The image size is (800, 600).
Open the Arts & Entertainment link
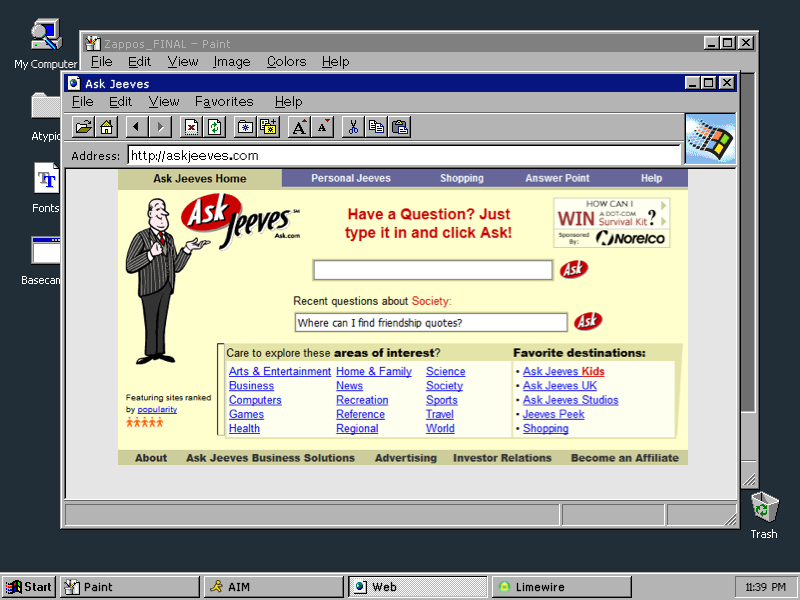(280, 371)
